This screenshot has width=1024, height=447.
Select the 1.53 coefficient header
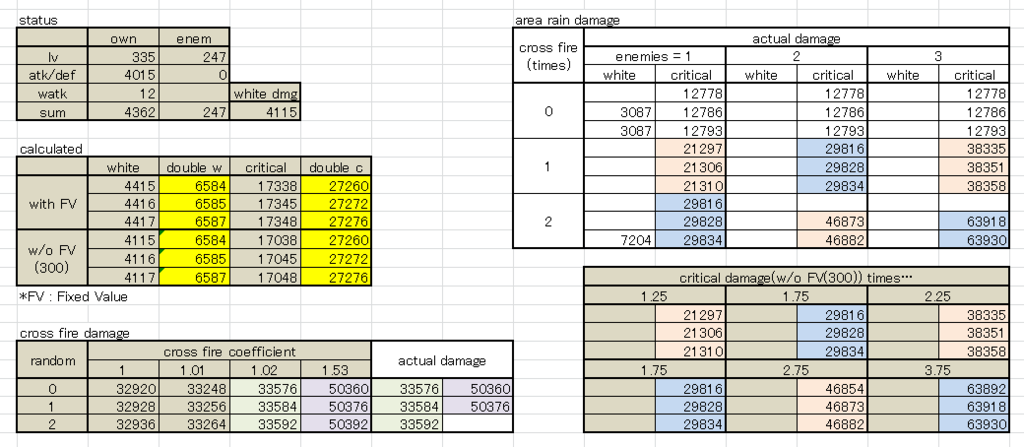click(x=336, y=370)
